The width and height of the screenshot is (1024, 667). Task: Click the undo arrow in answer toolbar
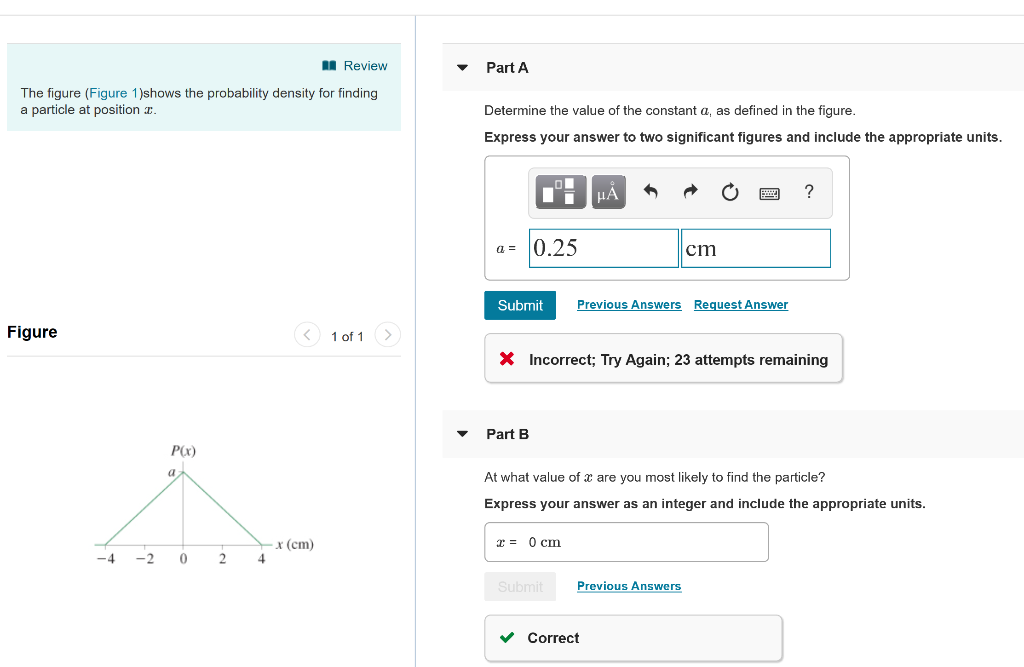click(x=650, y=191)
